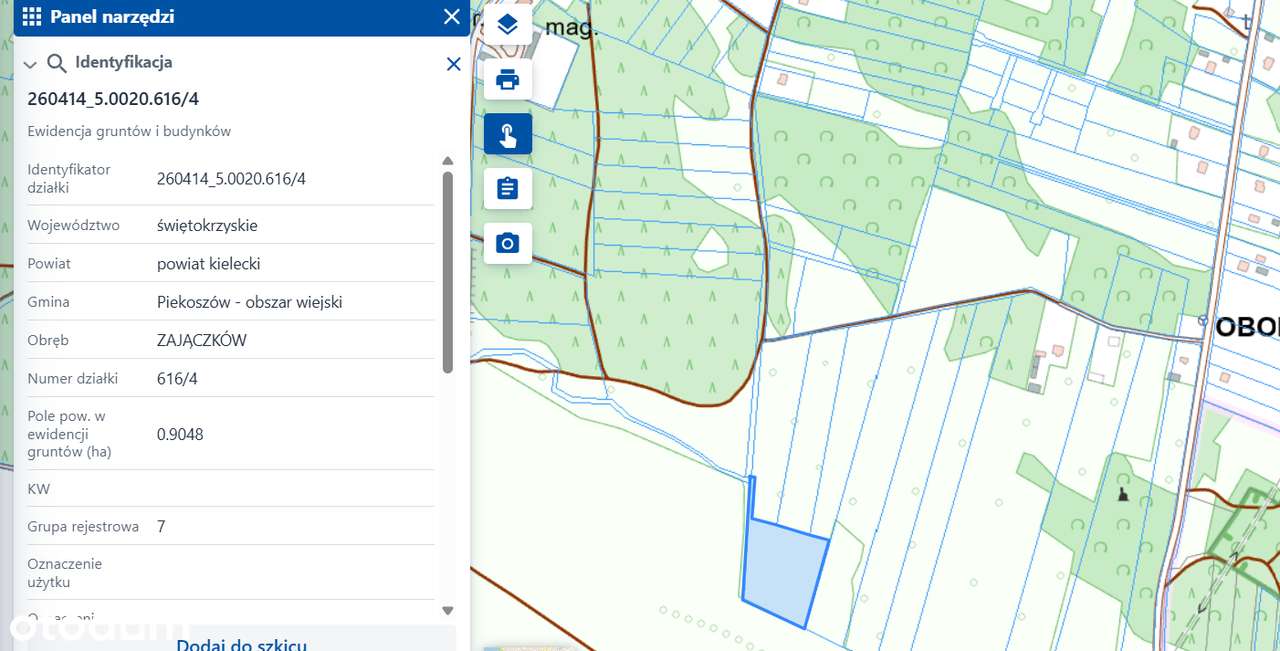This screenshot has width=1280, height=651.
Task: Close the Panel narzędzi panel
Action: tap(452, 16)
